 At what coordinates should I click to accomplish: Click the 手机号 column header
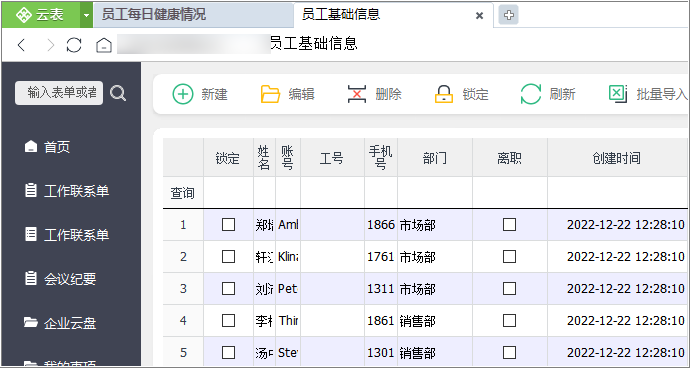point(381,158)
